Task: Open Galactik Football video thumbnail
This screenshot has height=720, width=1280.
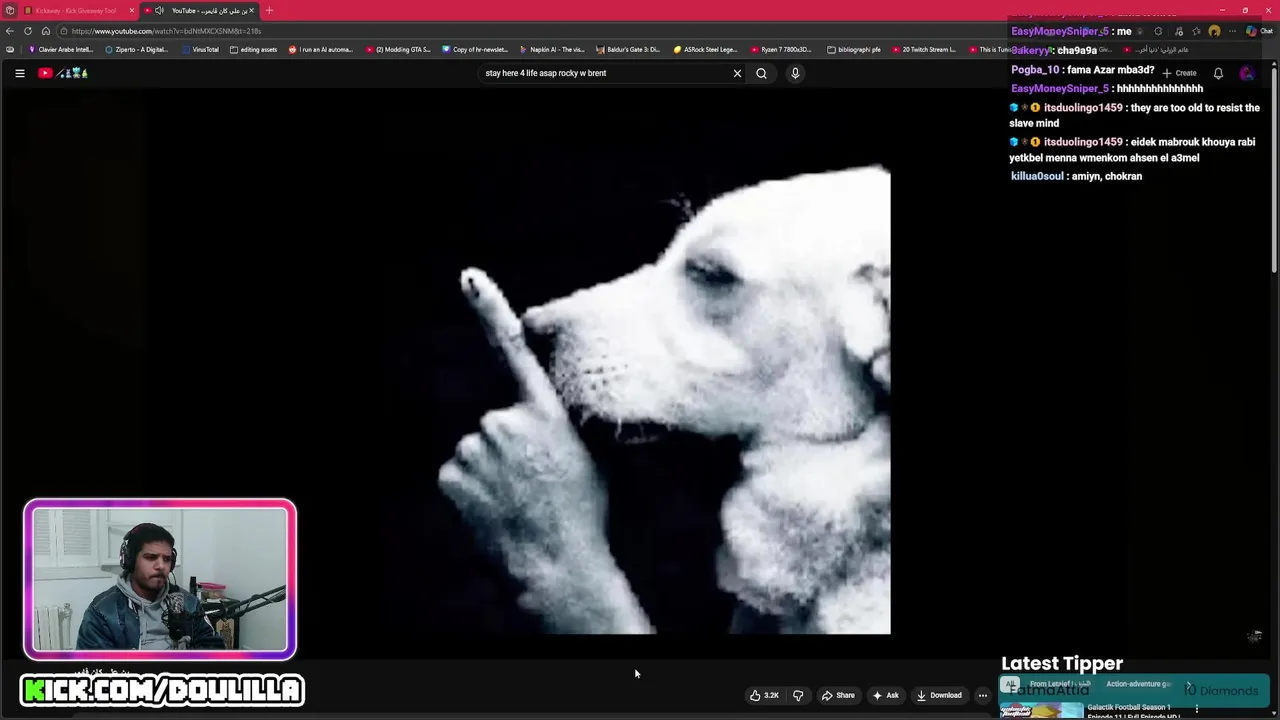Action: (x=1042, y=711)
